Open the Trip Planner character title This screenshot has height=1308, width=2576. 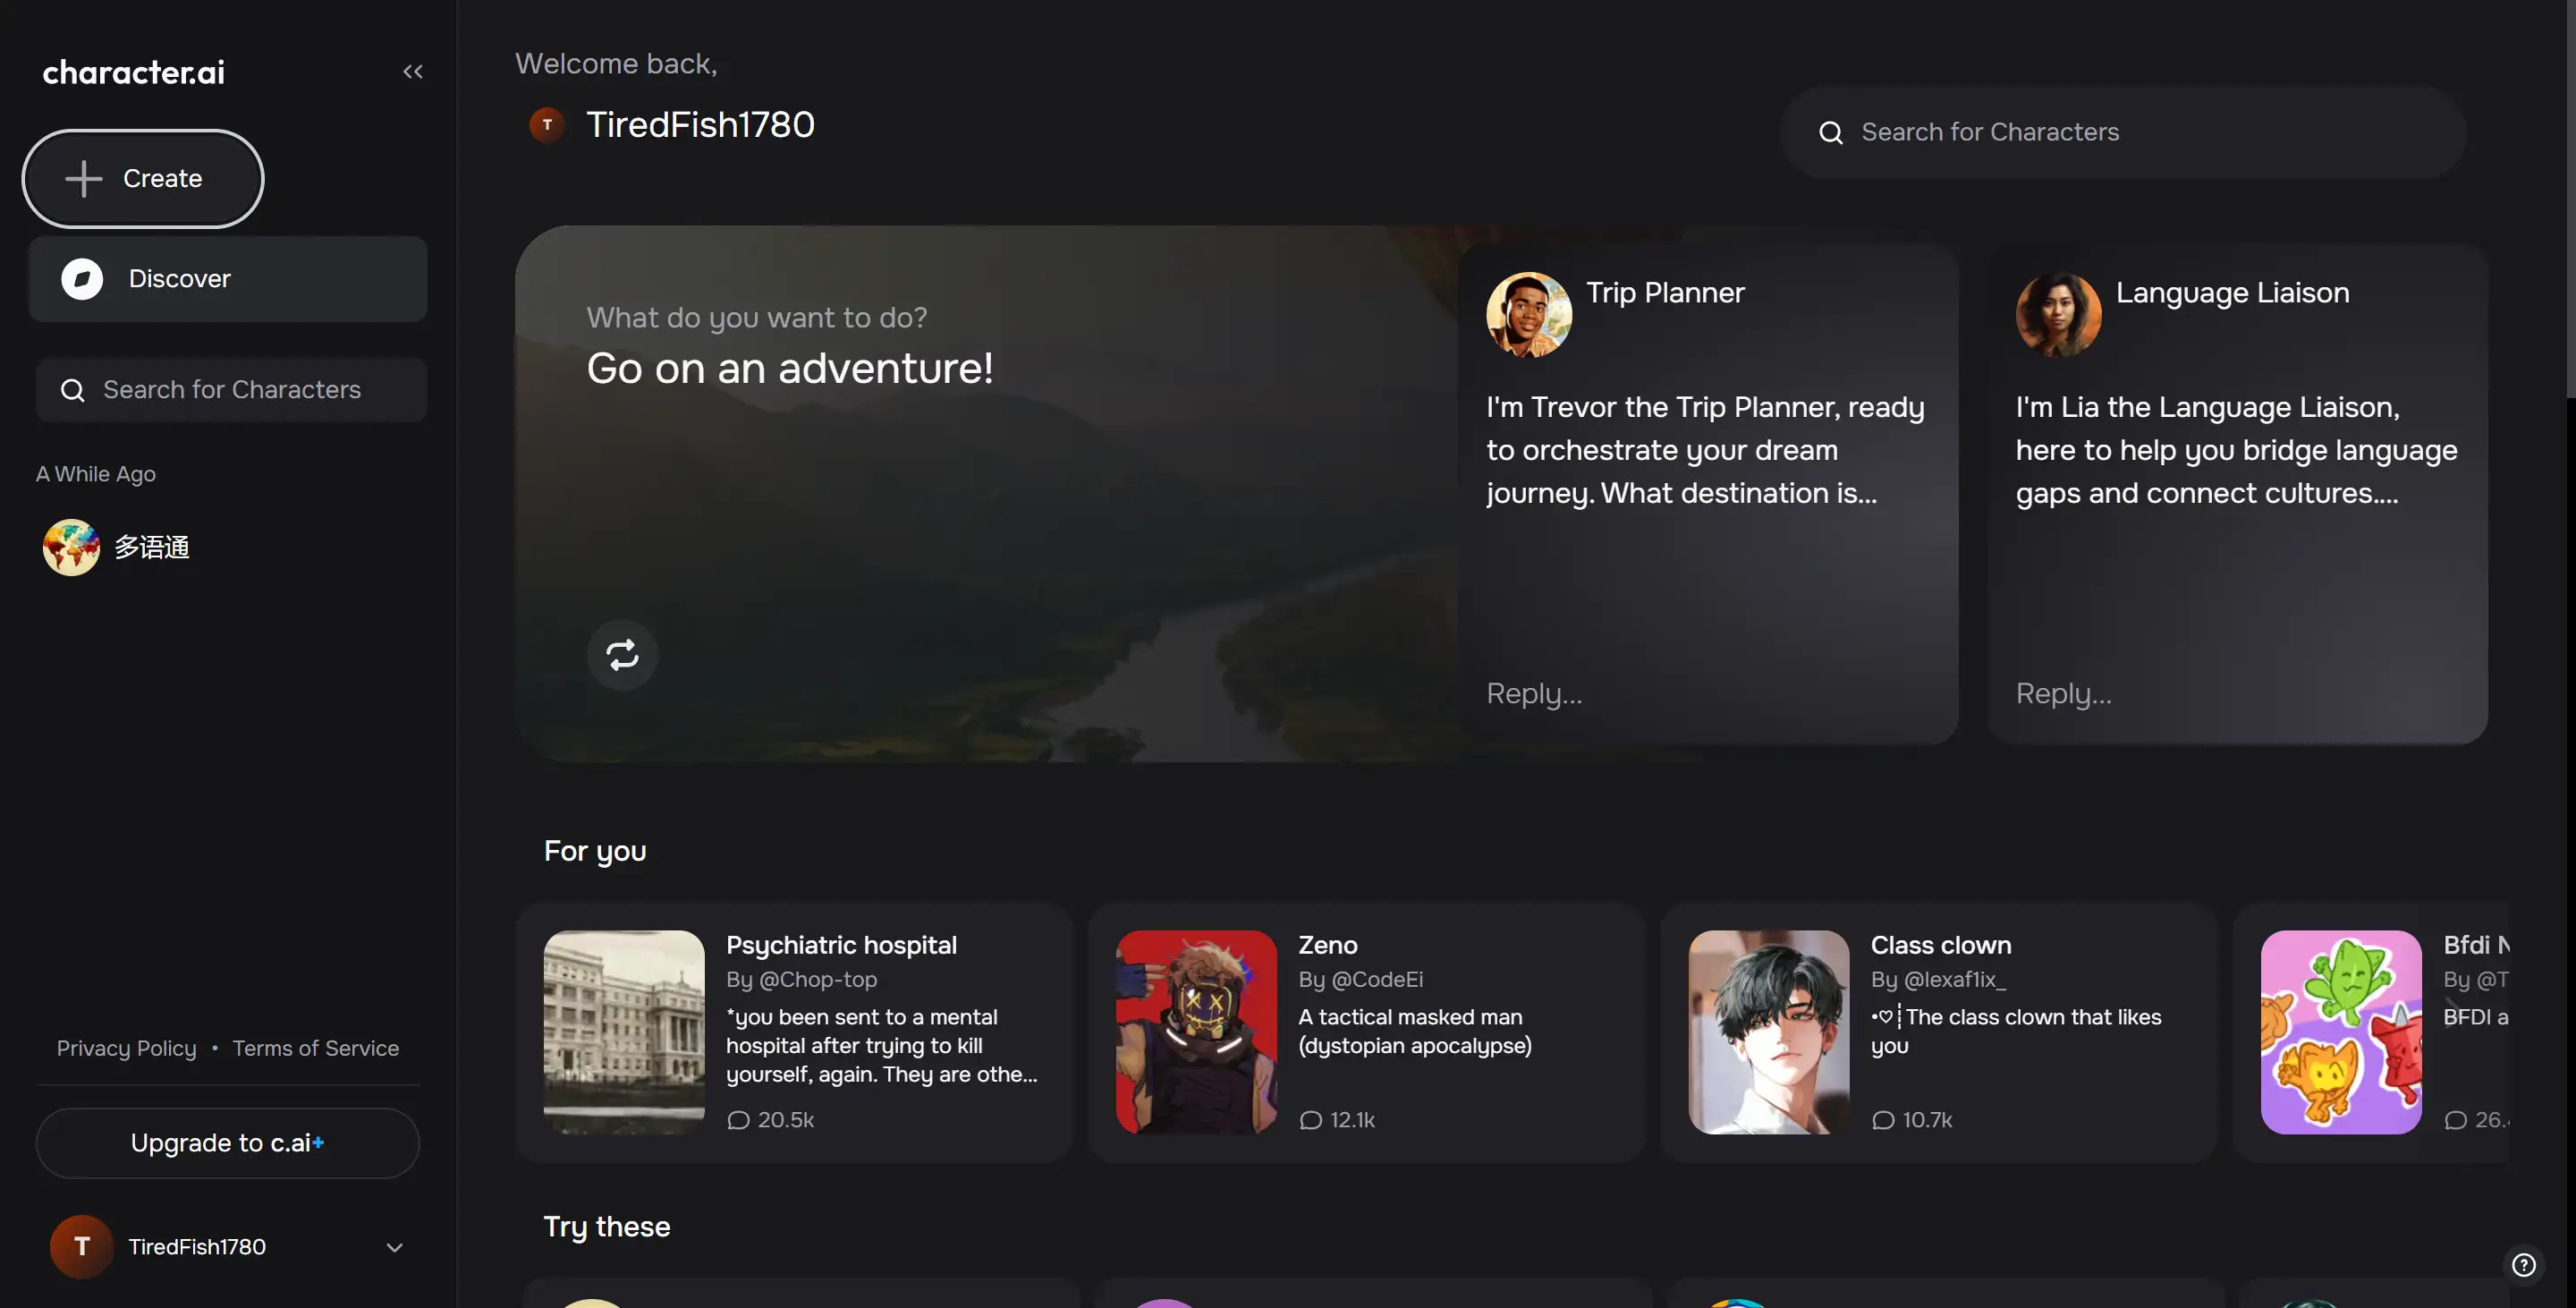click(x=1665, y=292)
